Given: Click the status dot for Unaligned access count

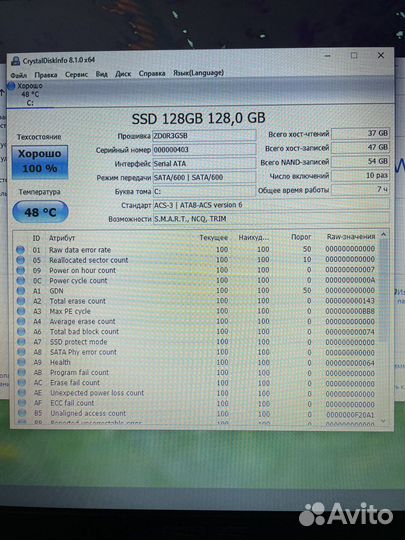Looking at the screenshot, I should (22, 413).
